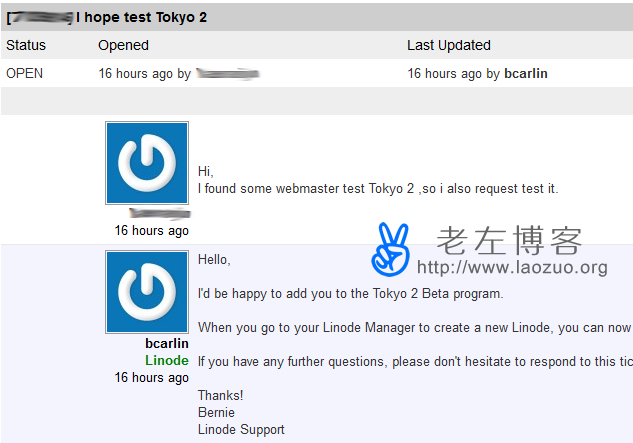The image size is (633, 443).
Task: Click the Last Updated column header
Action: tap(449, 45)
